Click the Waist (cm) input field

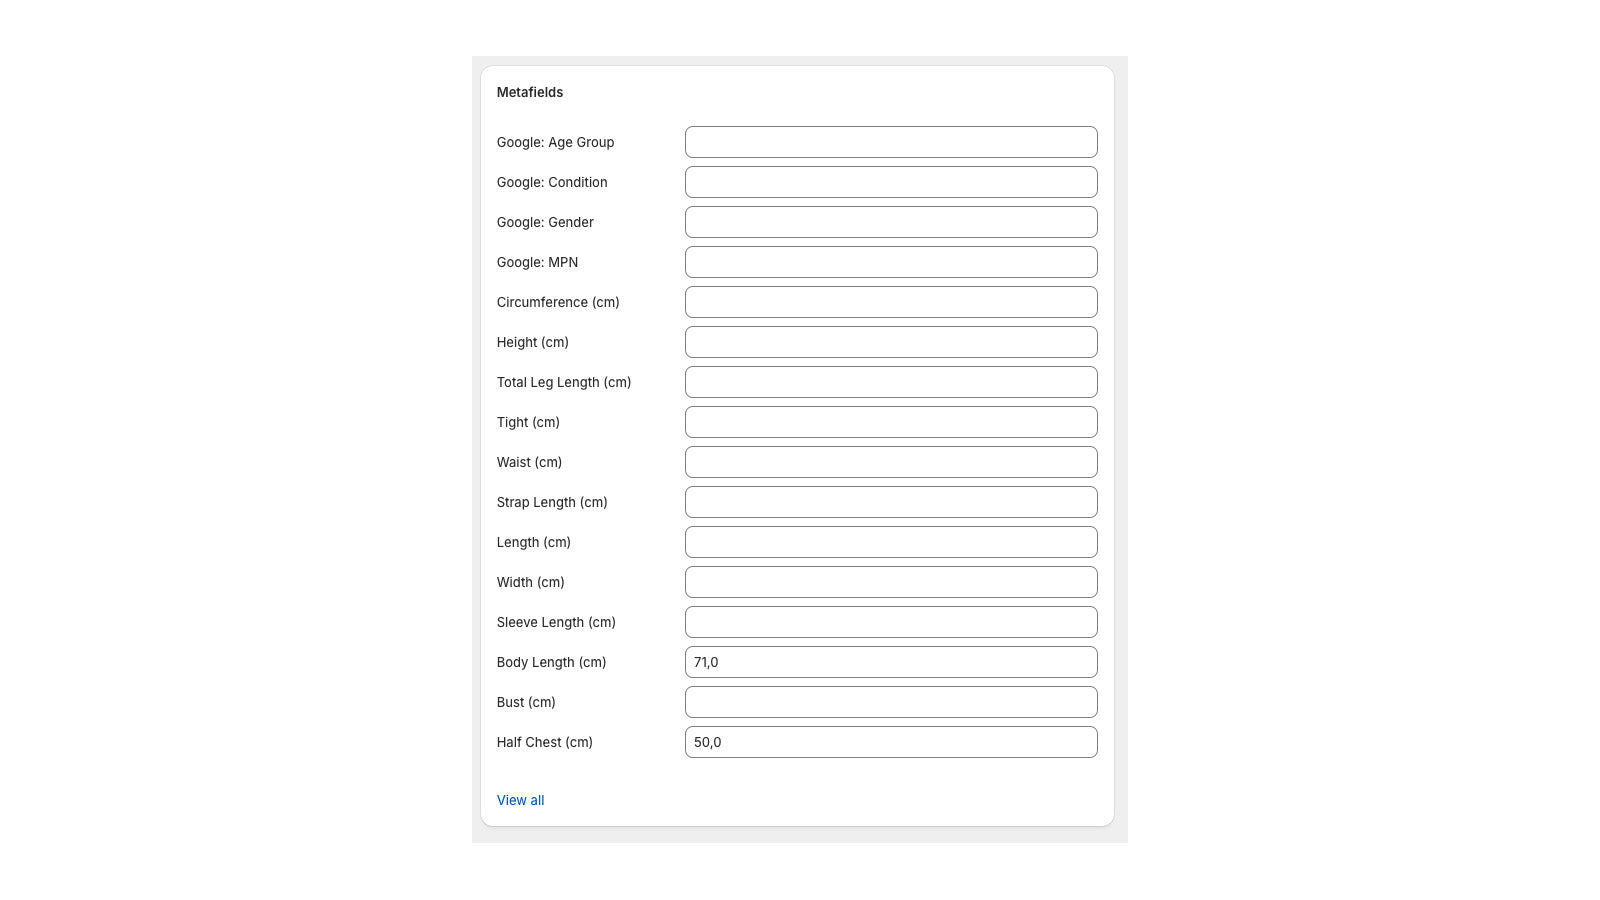click(890, 462)
